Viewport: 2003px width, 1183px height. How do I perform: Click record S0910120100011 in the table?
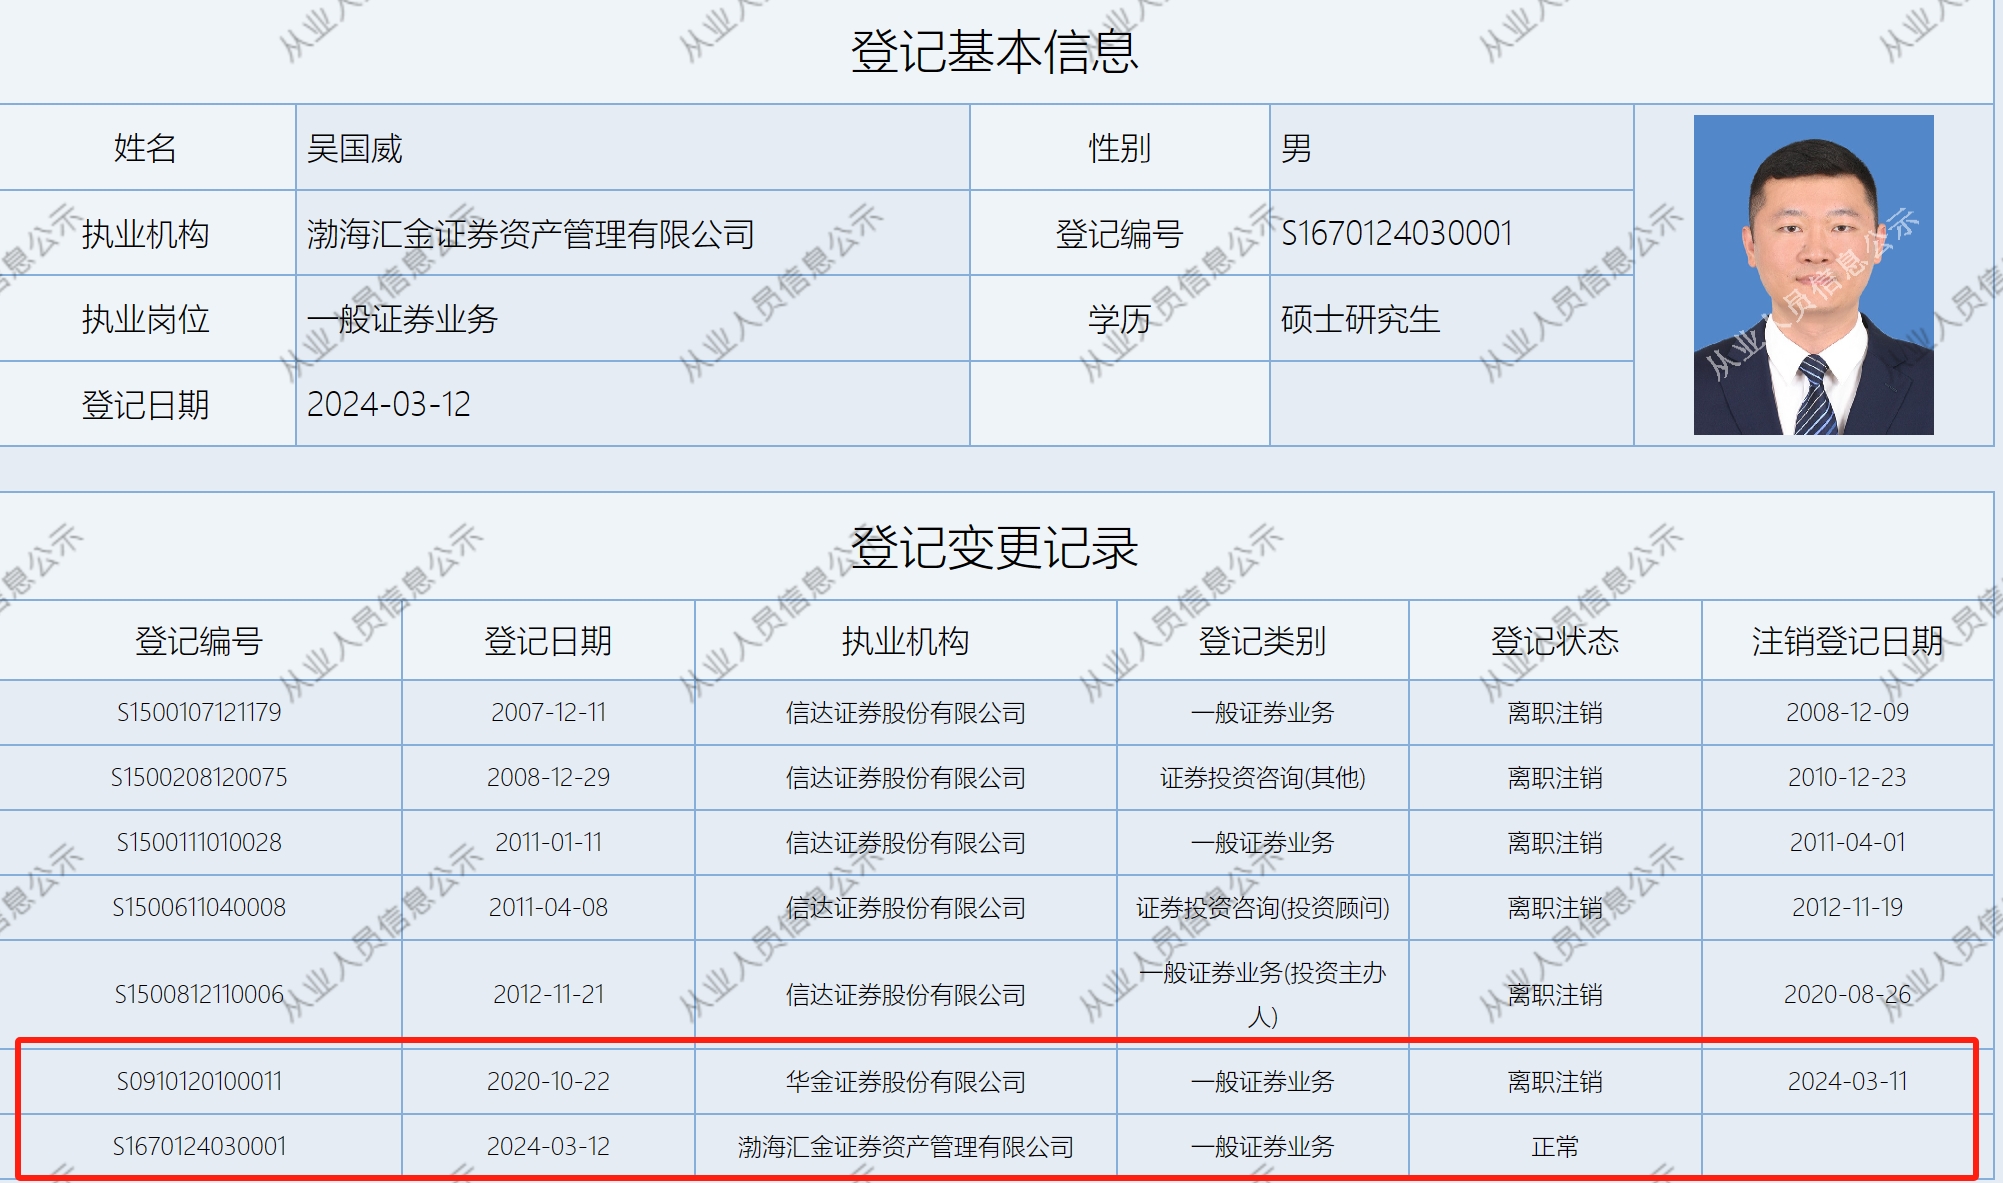point(199,1082)
